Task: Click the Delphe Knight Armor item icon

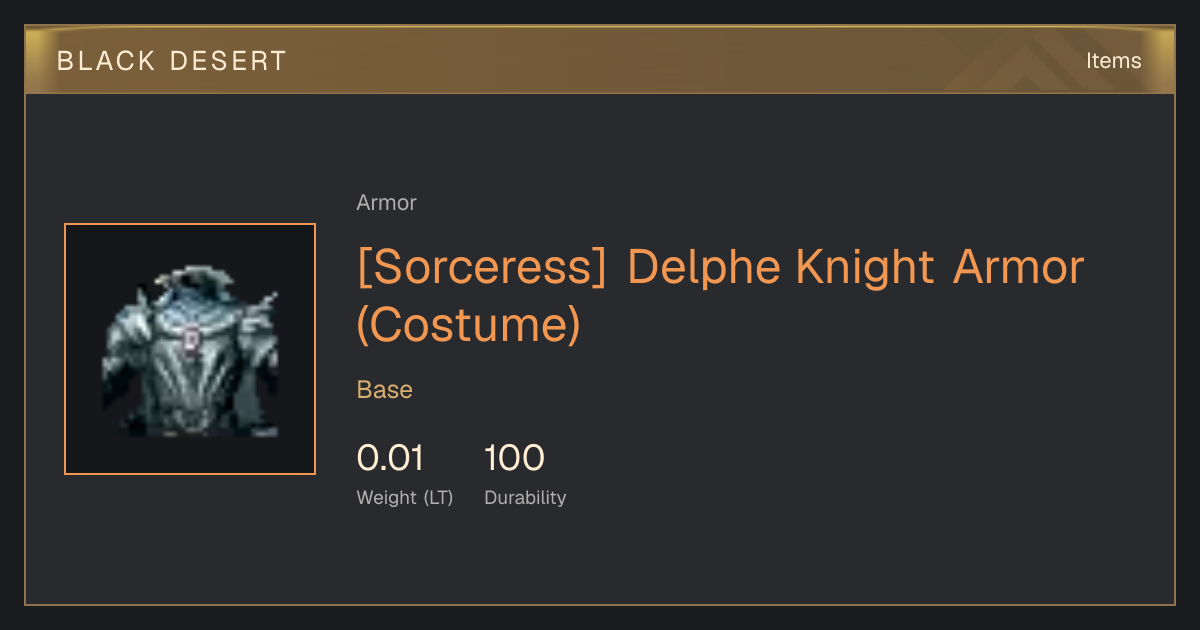Action: [x=190, y=349]
